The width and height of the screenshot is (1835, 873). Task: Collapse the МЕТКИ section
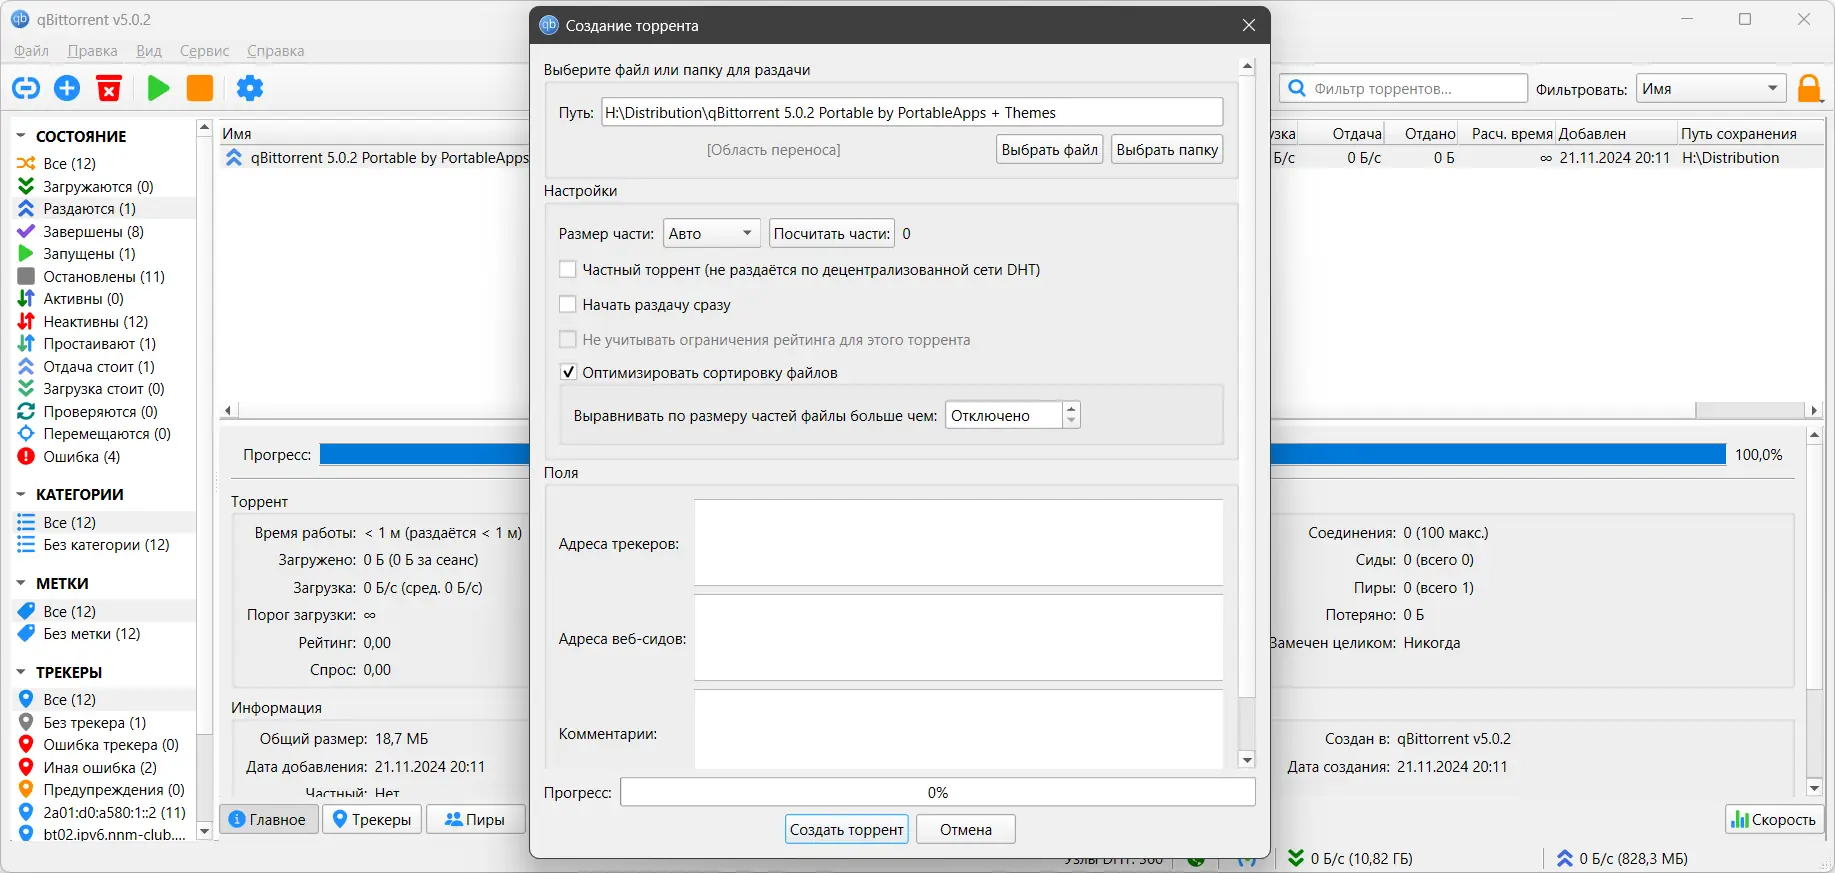point(21,583)
